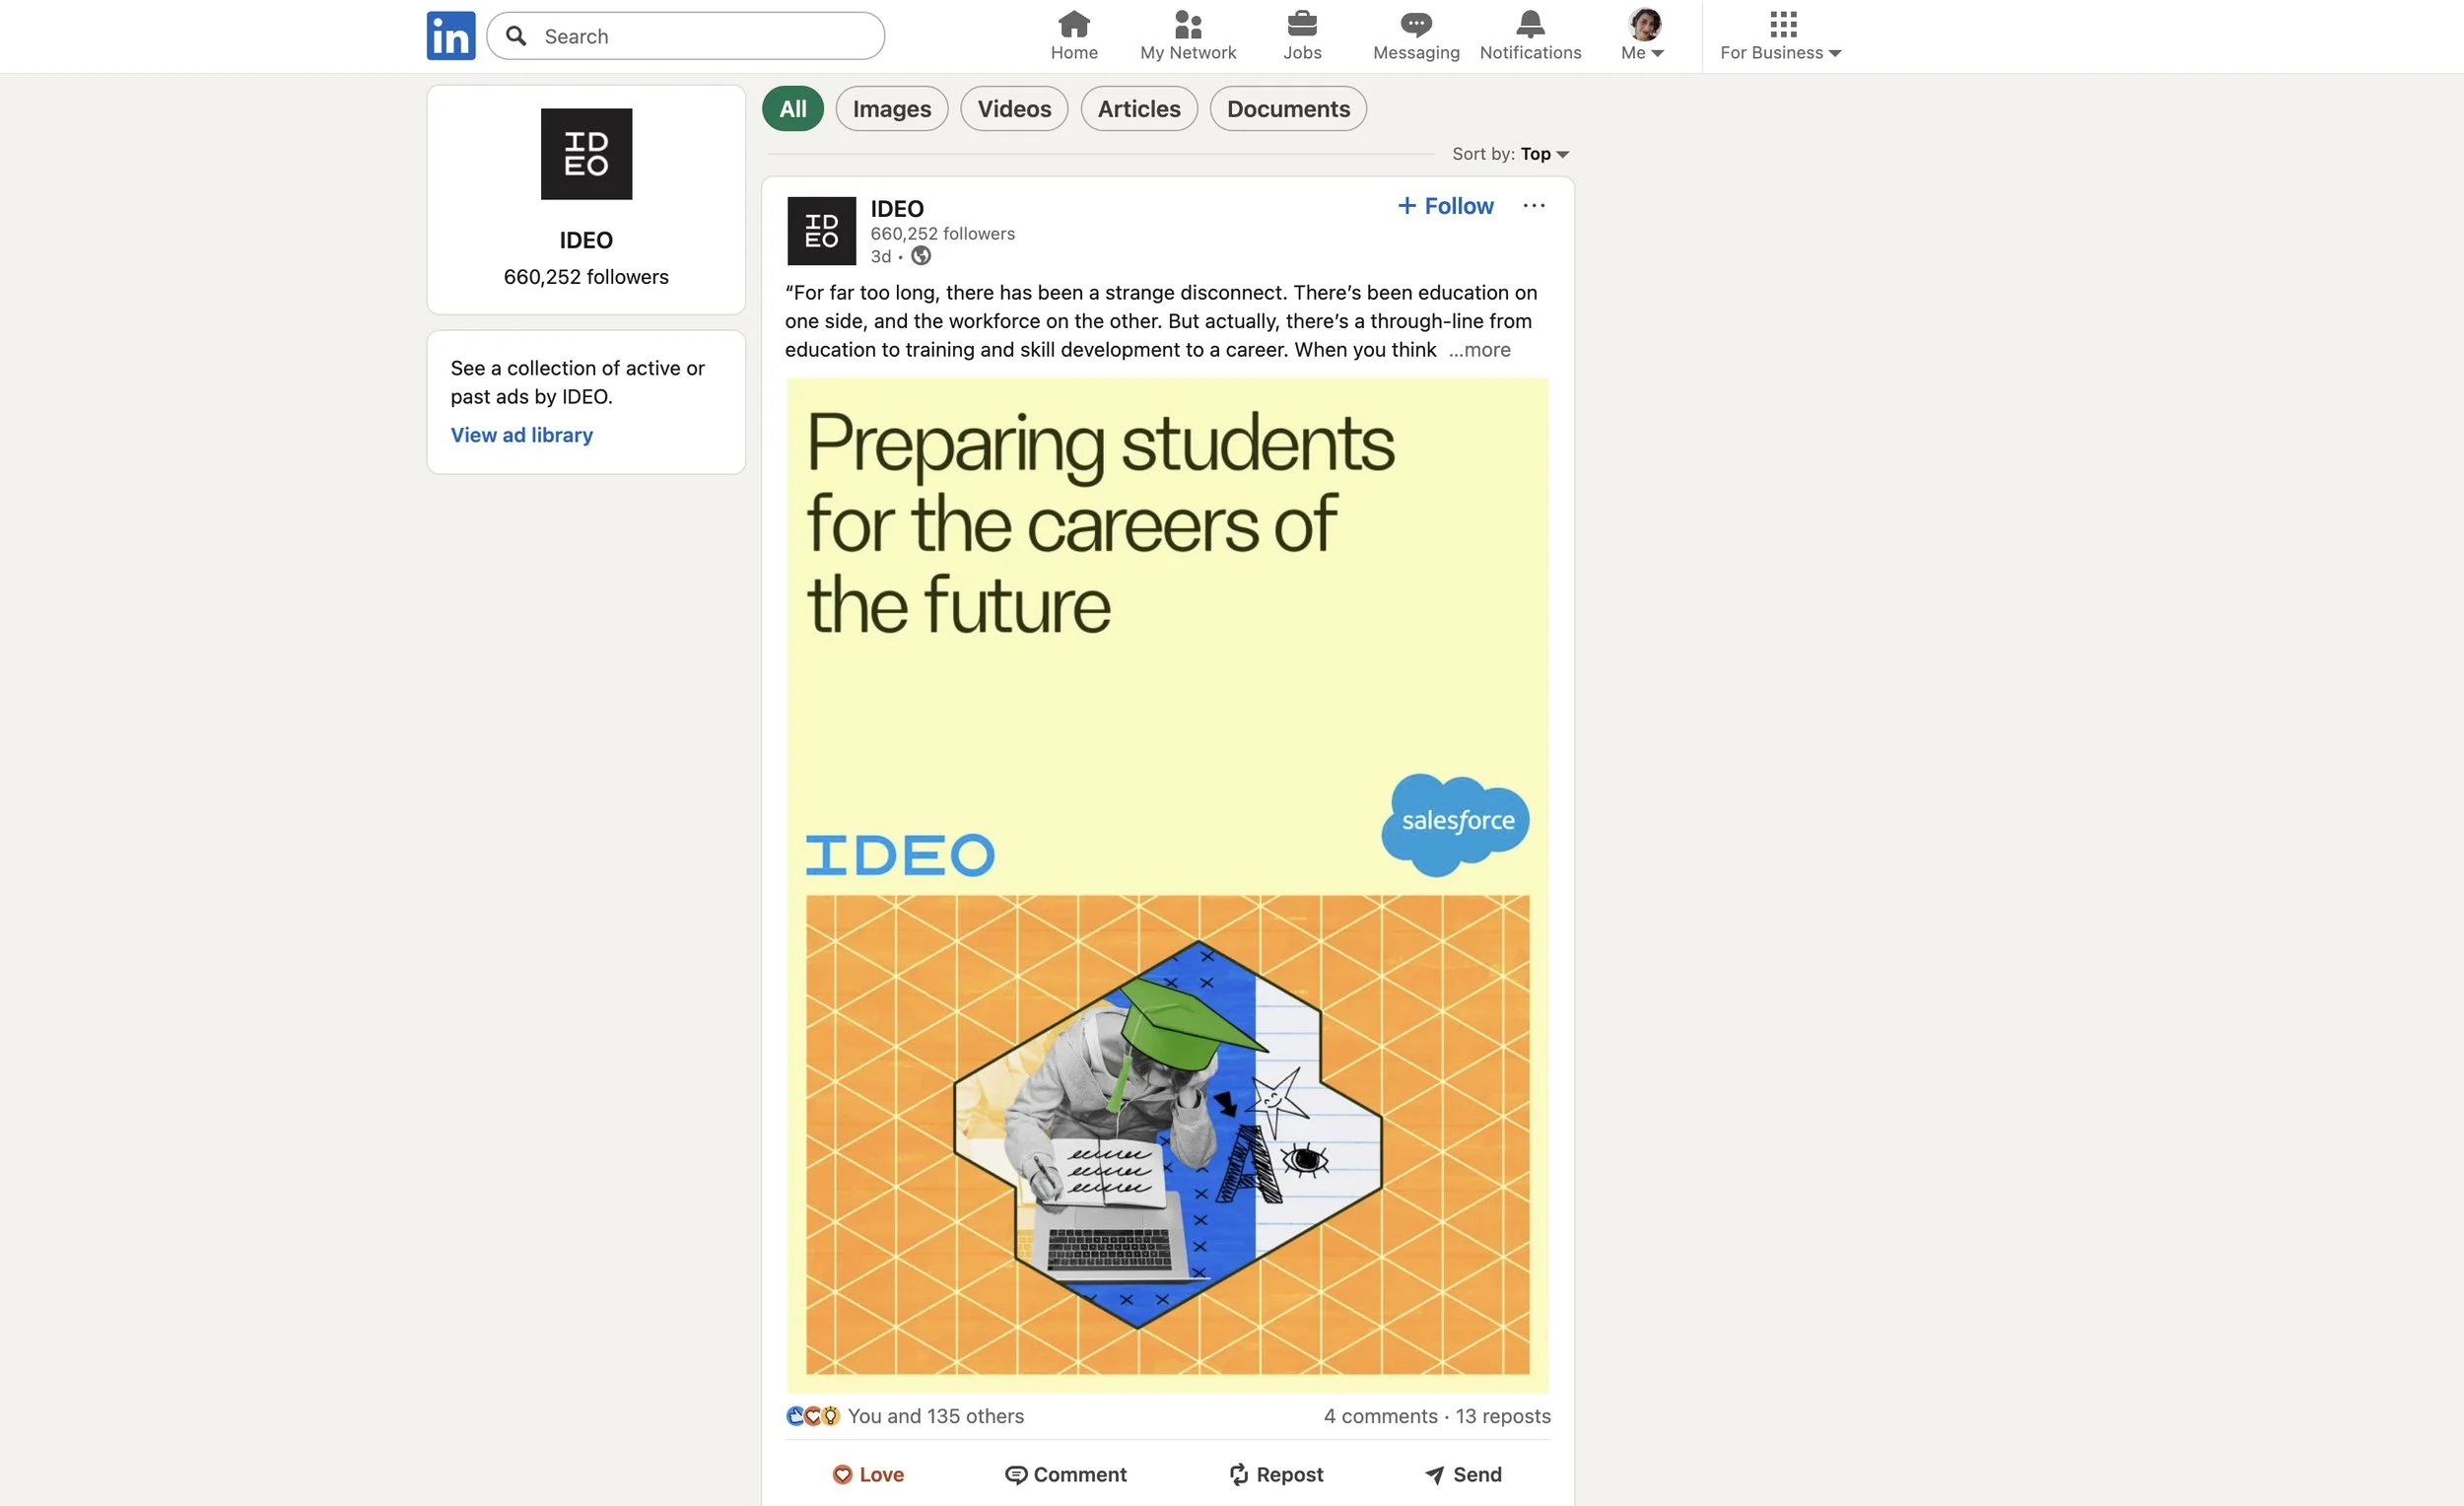2464x1506 pixels.
Task: Open IDEO name in post header
Action: tap(897, 209)
